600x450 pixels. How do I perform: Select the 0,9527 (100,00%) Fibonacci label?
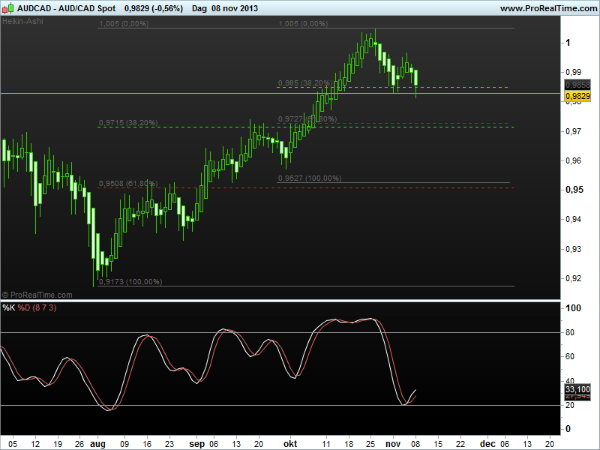pyautogui.click(x=310, y=178)
